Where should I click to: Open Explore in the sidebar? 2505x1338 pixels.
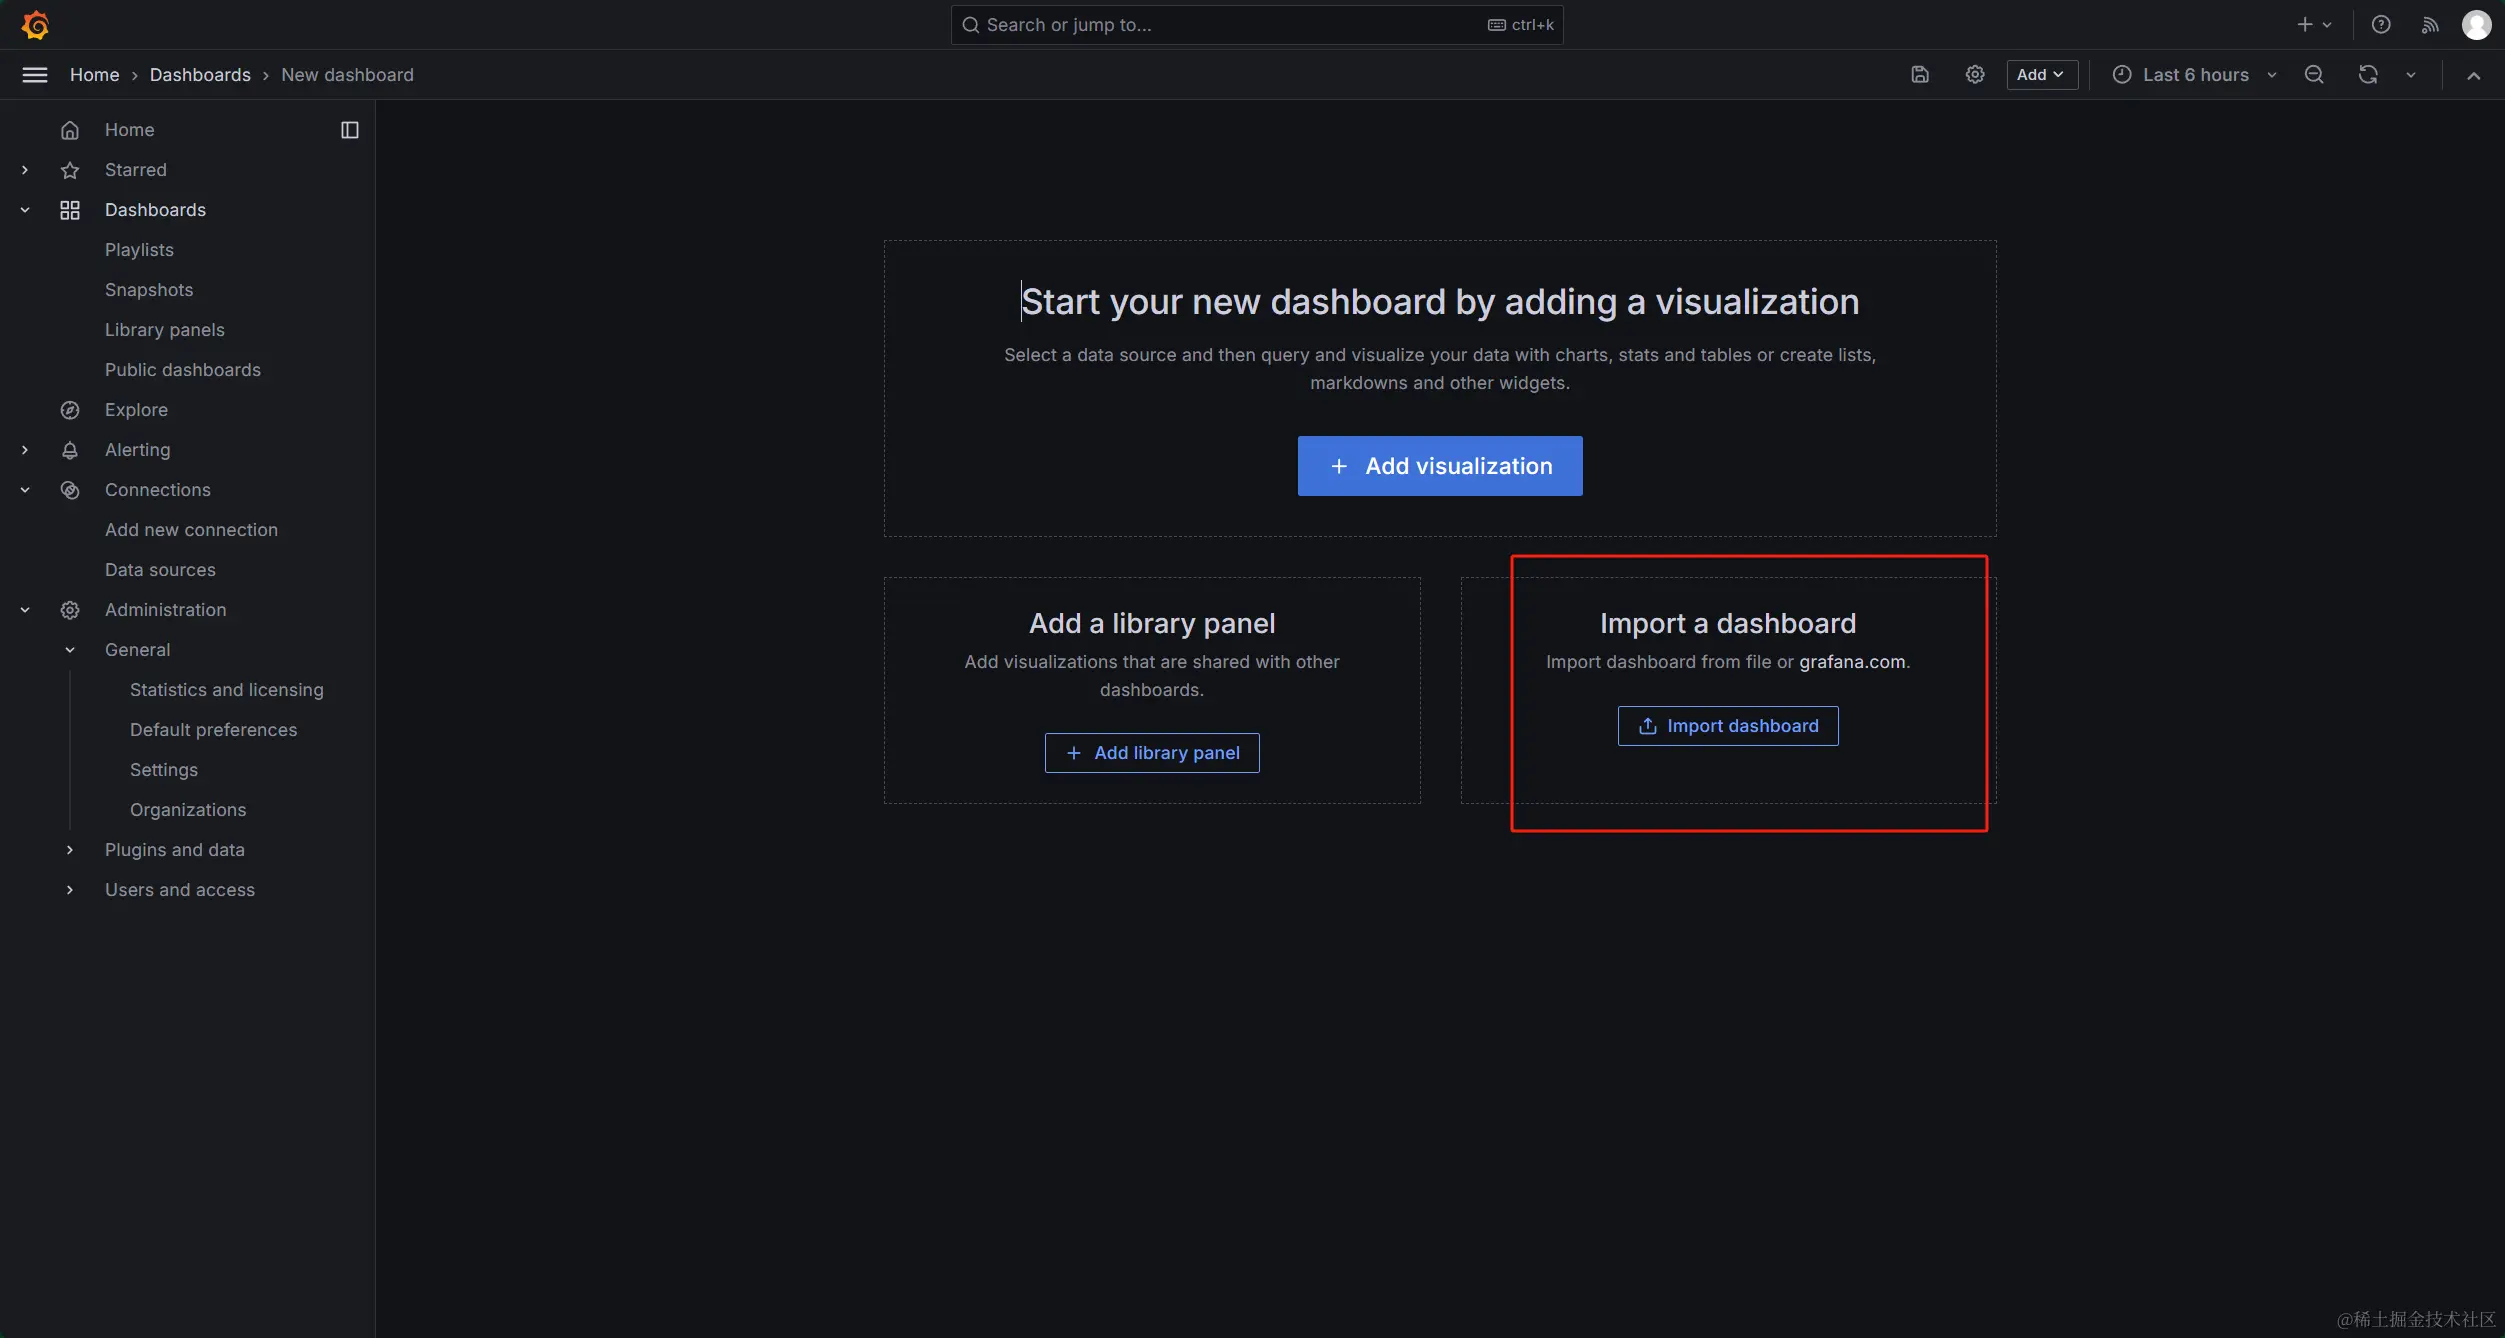coord(136,410)
